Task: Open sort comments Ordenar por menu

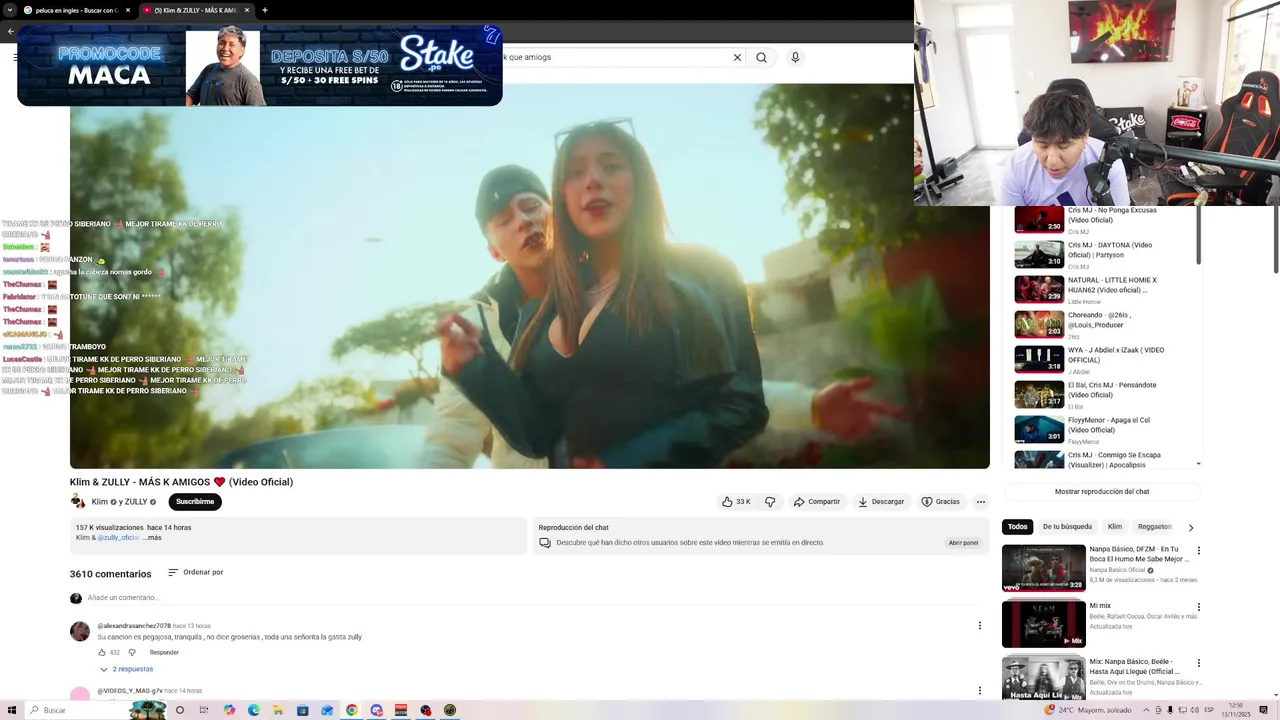Action: (196, 573)
